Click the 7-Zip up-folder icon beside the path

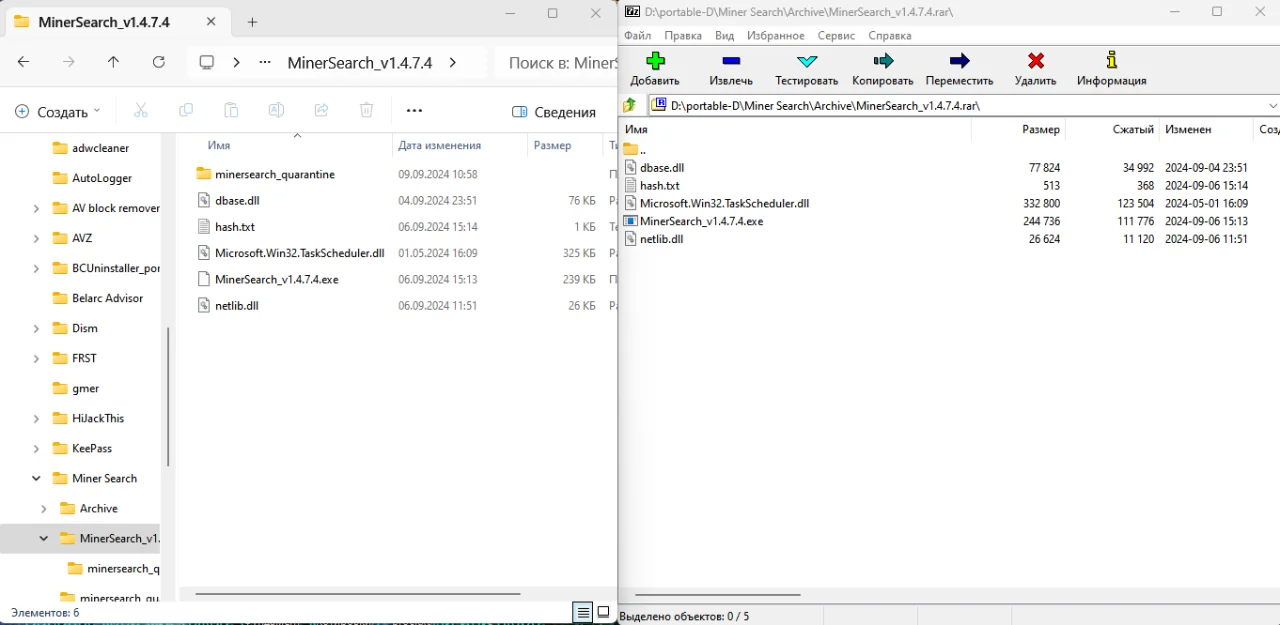(x=630, y=105)
